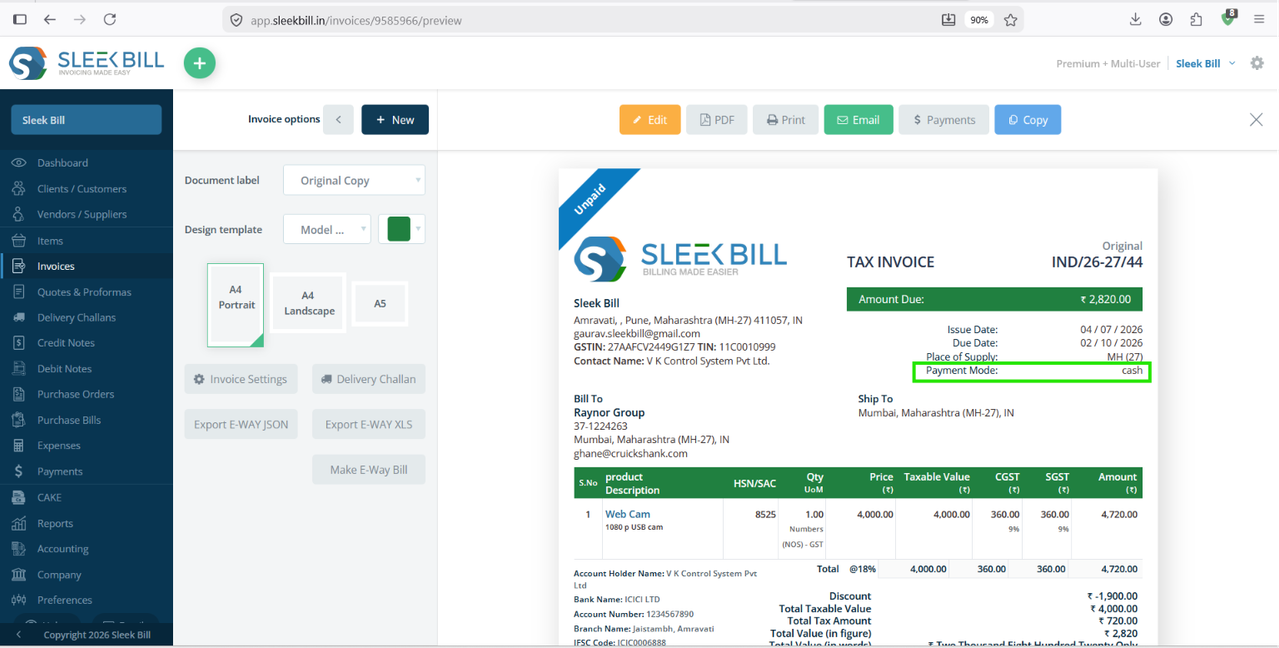
Task: Click the Items basket icon in the sidebar
Action: coord(19,240)
